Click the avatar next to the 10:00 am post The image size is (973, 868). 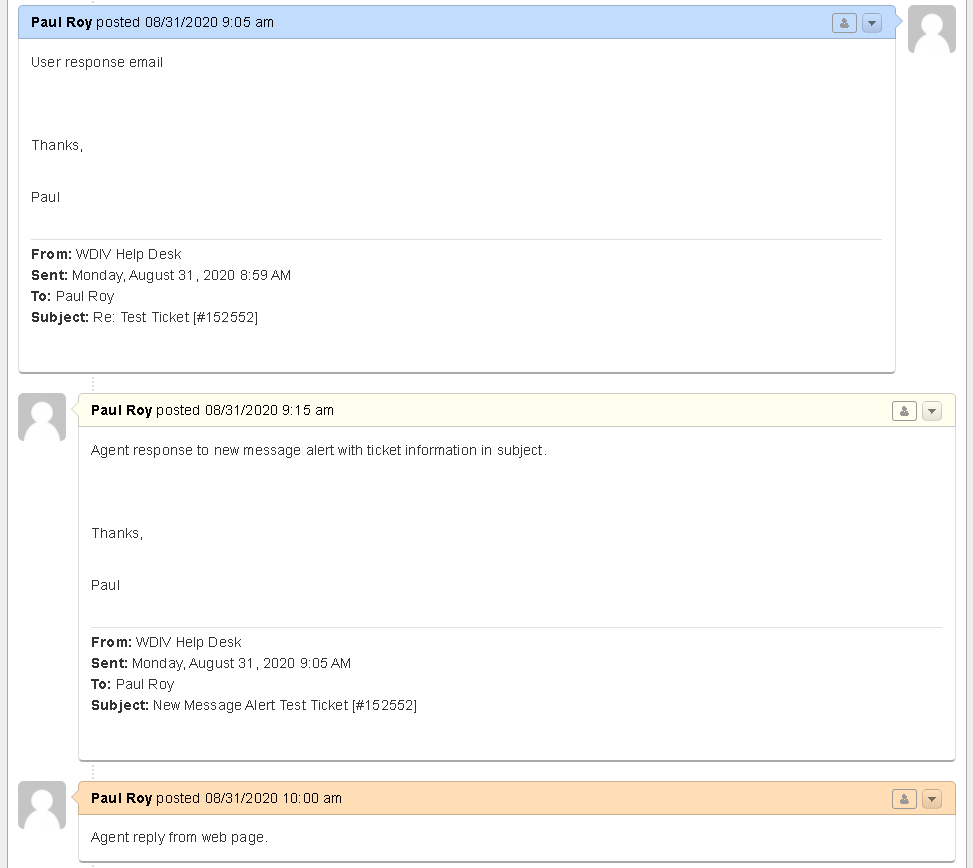(42, 805)
